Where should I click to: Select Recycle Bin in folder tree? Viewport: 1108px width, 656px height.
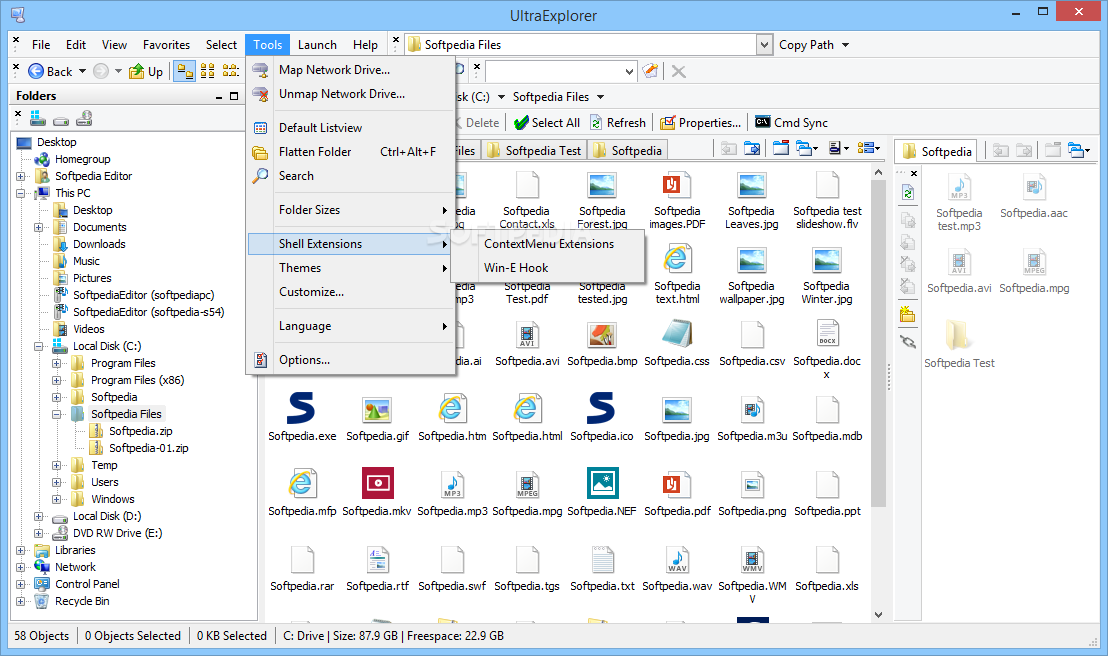point(82,601)
